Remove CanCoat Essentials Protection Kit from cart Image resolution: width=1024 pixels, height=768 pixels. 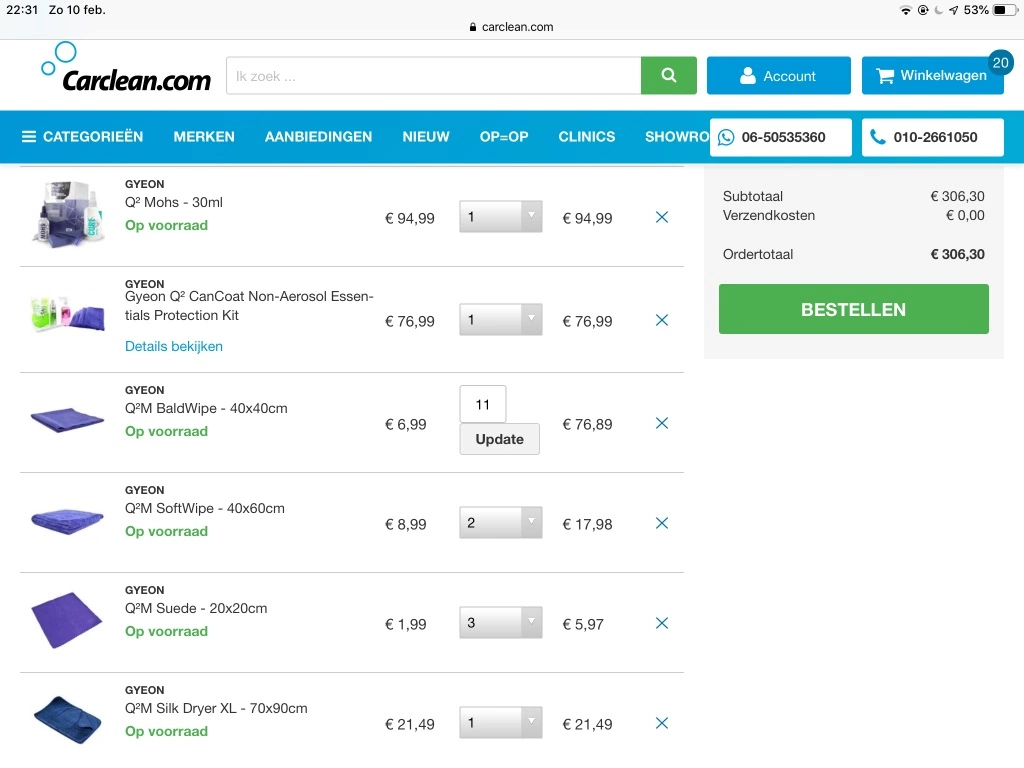[662, 320]
